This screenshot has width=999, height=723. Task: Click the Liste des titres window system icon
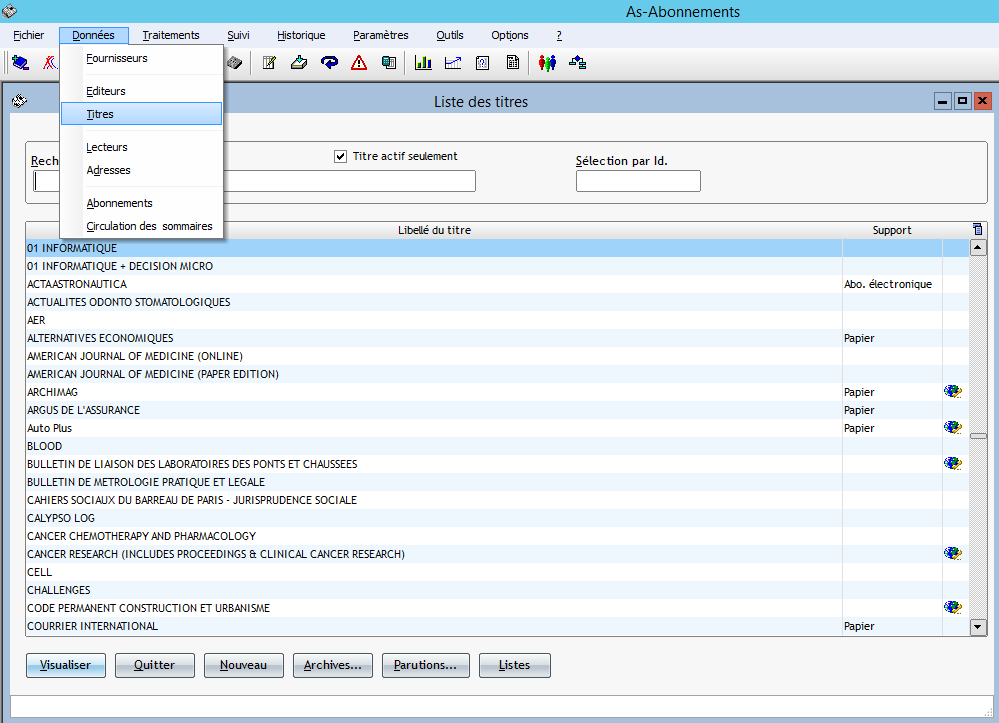click(20, 101)
